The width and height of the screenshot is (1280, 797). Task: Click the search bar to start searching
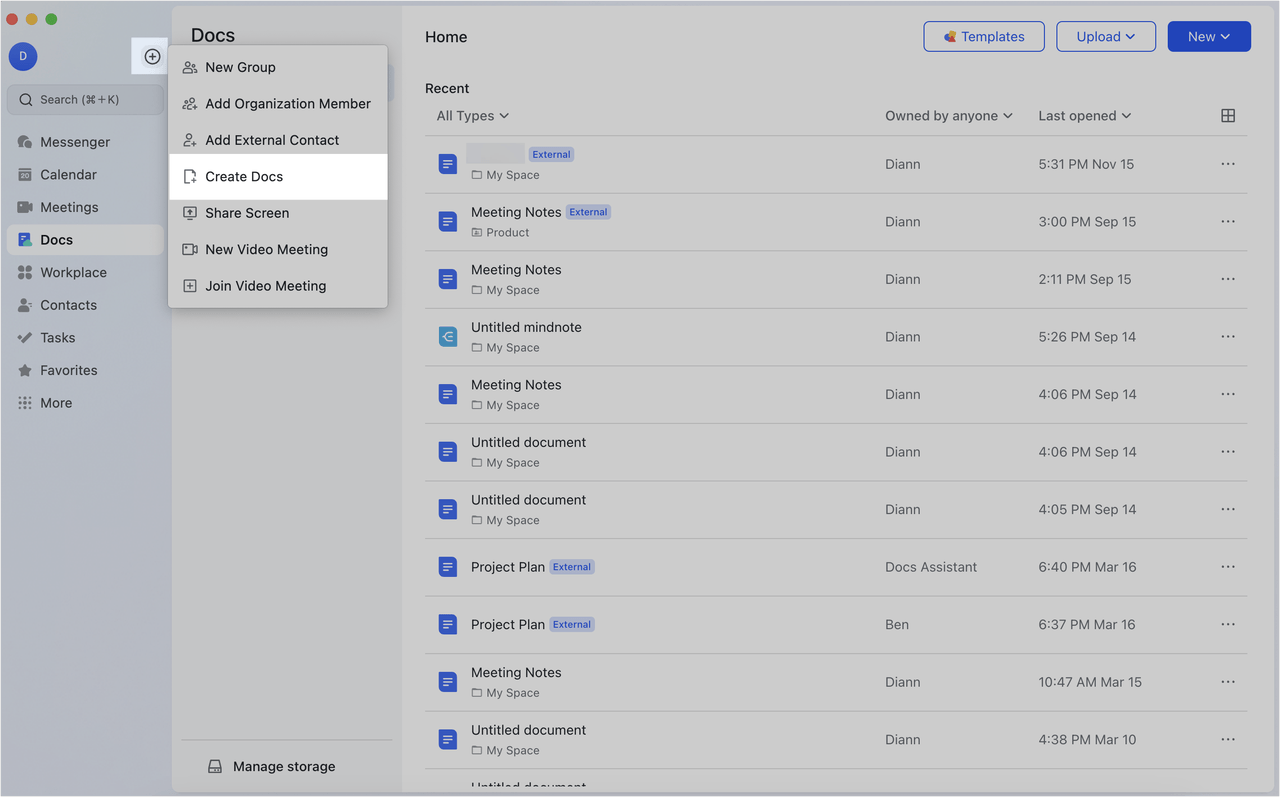[x=85, y=99]
